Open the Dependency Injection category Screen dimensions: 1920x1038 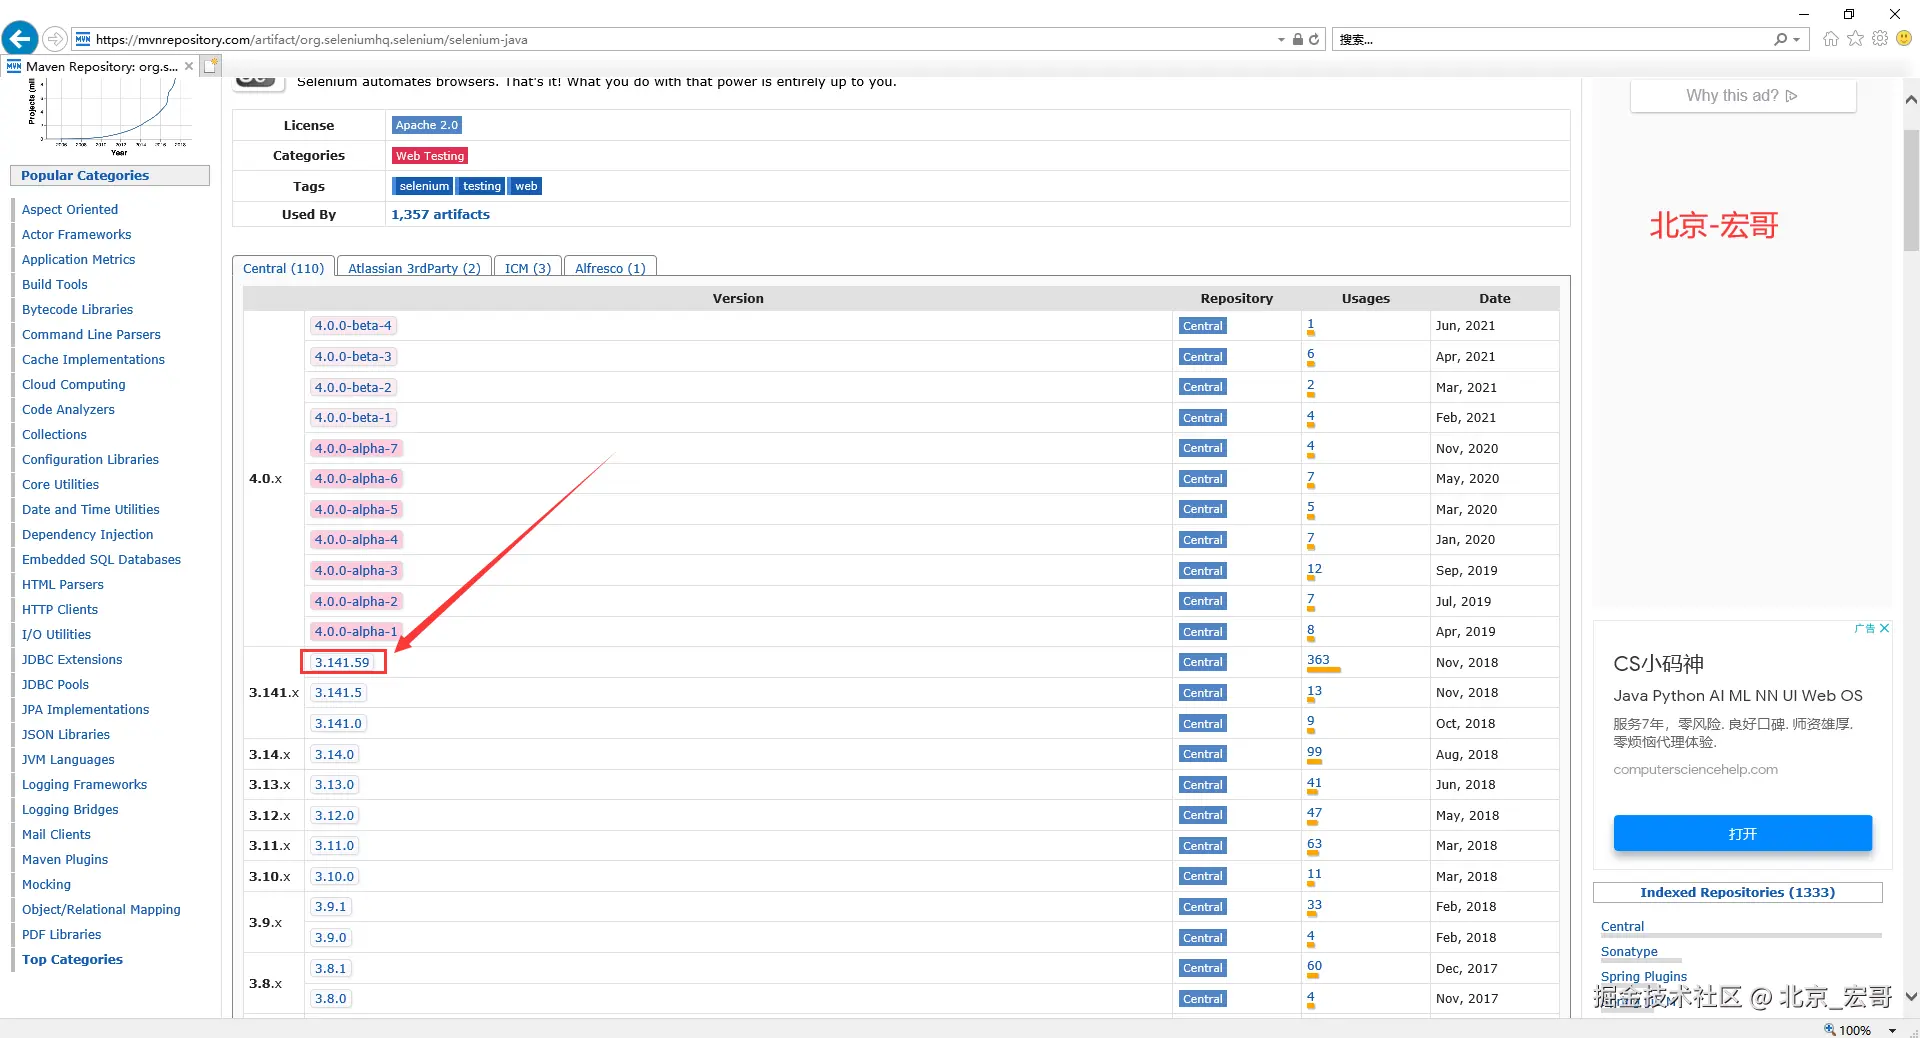(x=88, y=535)
